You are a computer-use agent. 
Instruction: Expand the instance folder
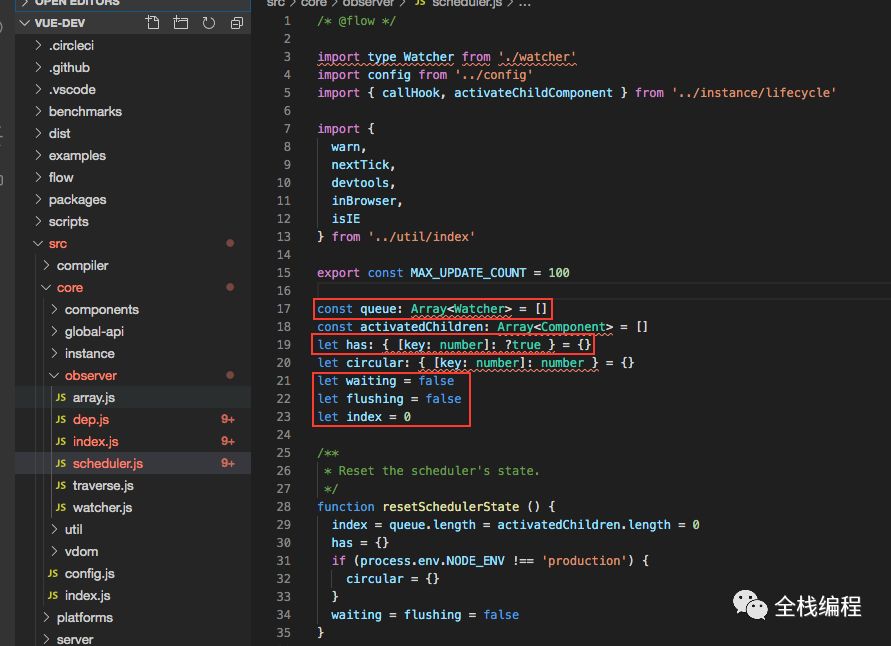(54, 353)
